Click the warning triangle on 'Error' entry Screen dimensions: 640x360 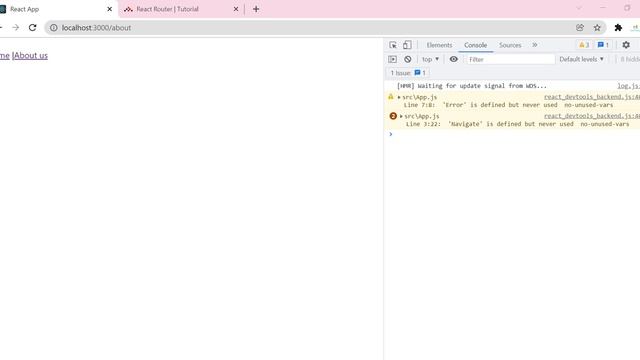click(391, 97)
